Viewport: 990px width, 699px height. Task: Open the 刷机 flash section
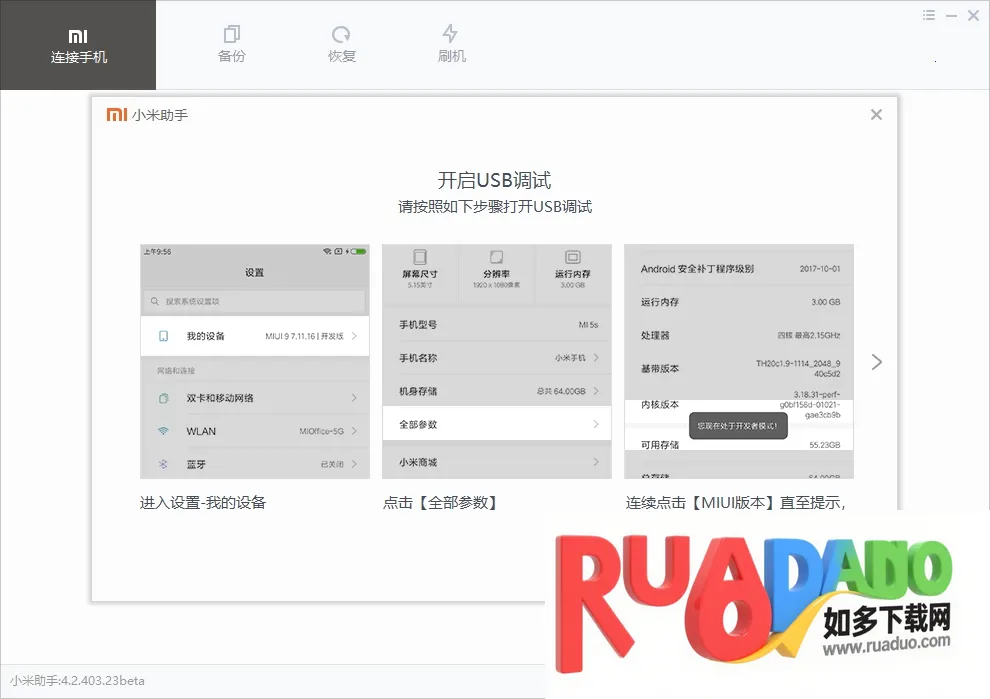[x=451, y=45]
